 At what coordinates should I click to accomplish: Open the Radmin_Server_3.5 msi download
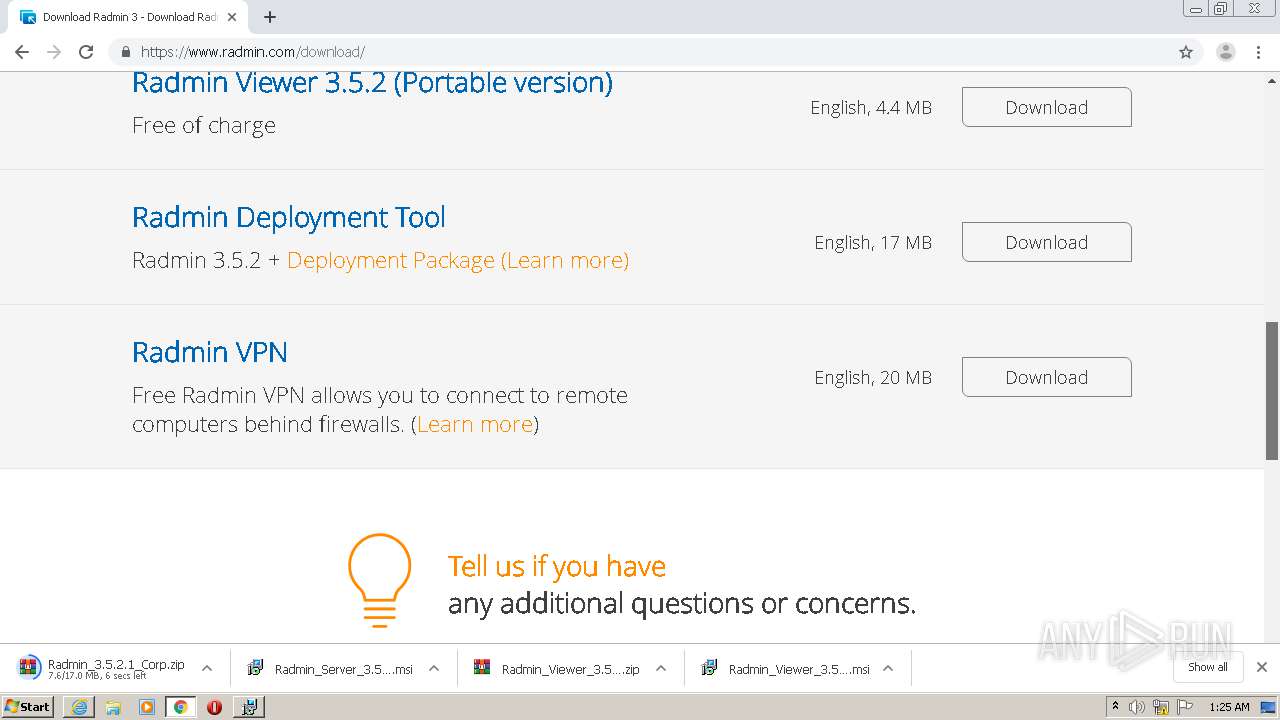pos(331,669)
